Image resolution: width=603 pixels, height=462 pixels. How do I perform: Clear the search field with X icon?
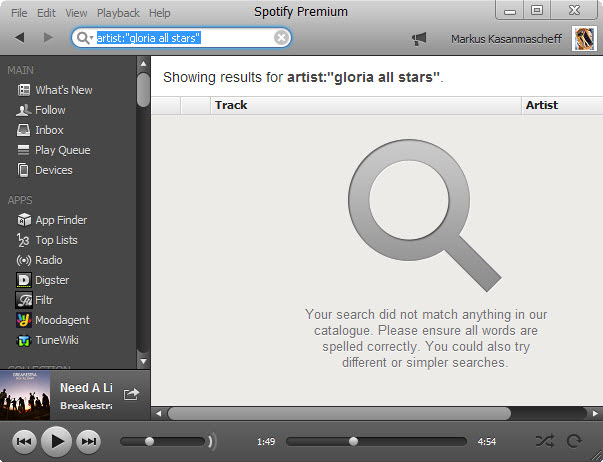tap(282, 38)
